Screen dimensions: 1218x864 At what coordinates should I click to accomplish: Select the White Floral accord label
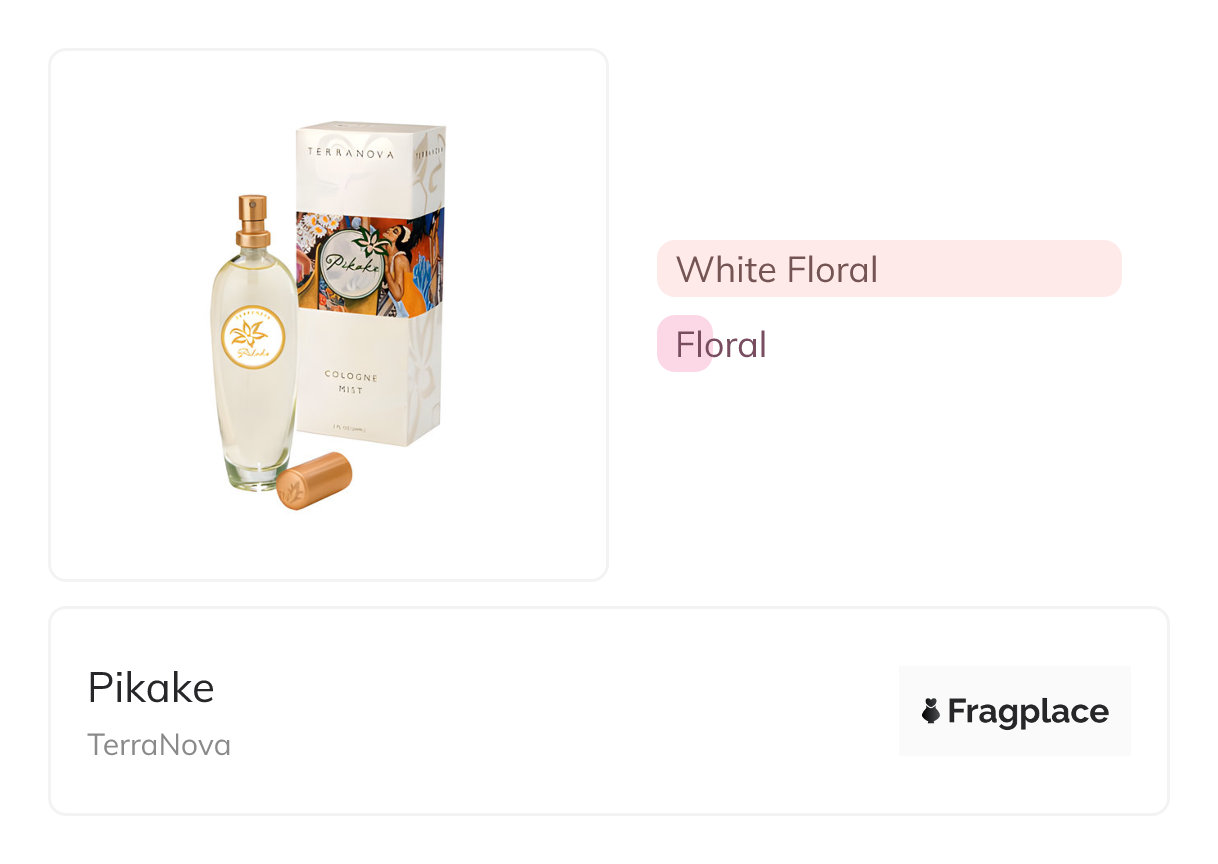coord(776,269)
